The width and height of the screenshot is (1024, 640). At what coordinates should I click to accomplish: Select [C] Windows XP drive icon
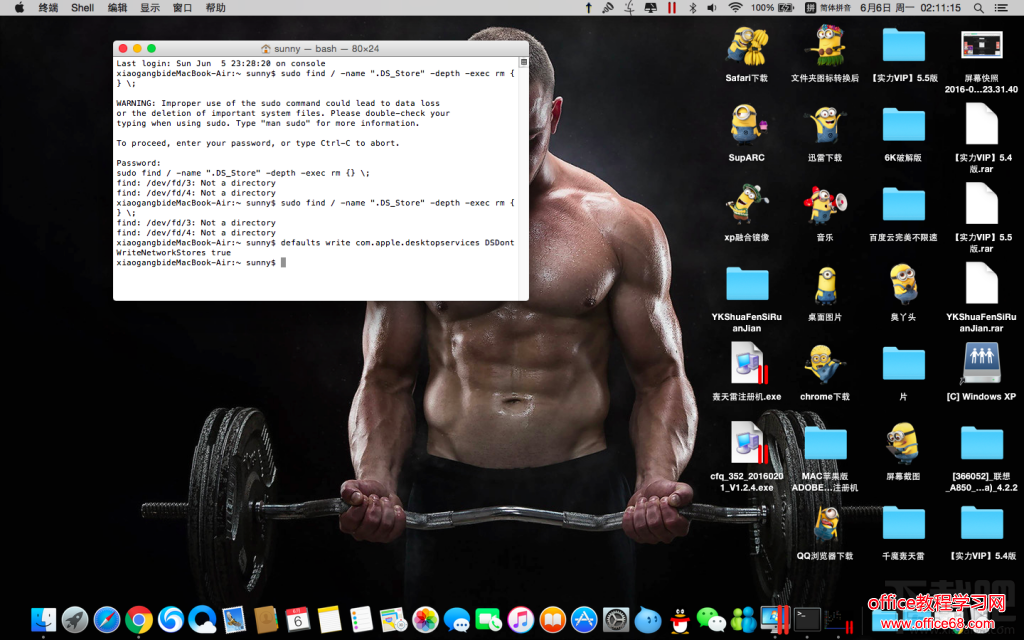point(982,363)
